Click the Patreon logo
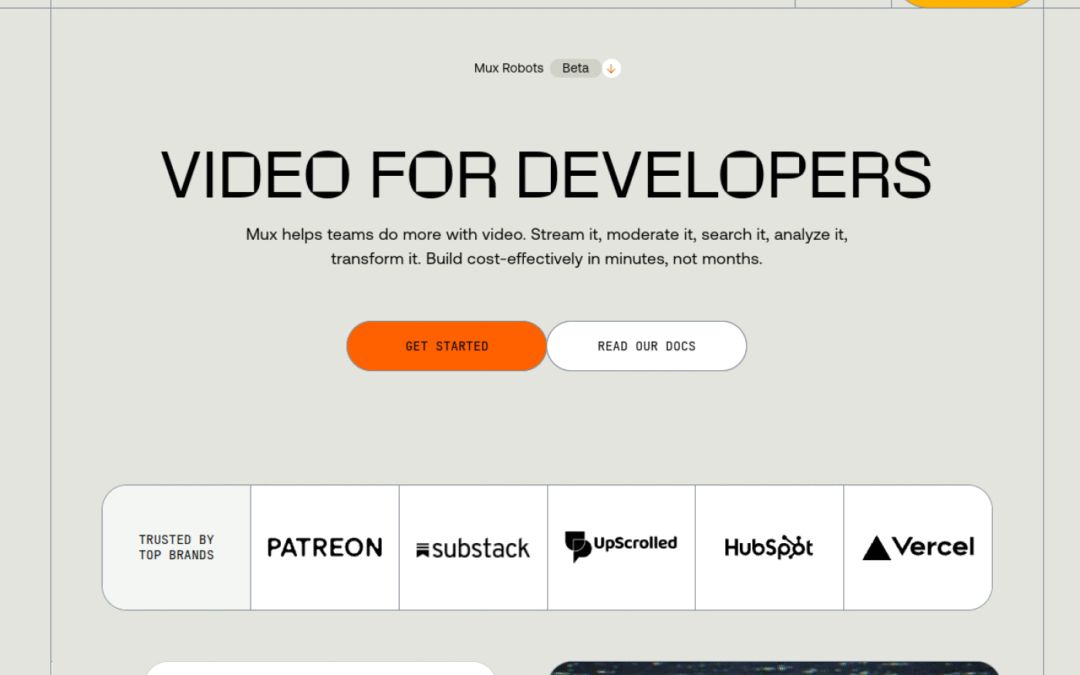 tap(324, 548)
